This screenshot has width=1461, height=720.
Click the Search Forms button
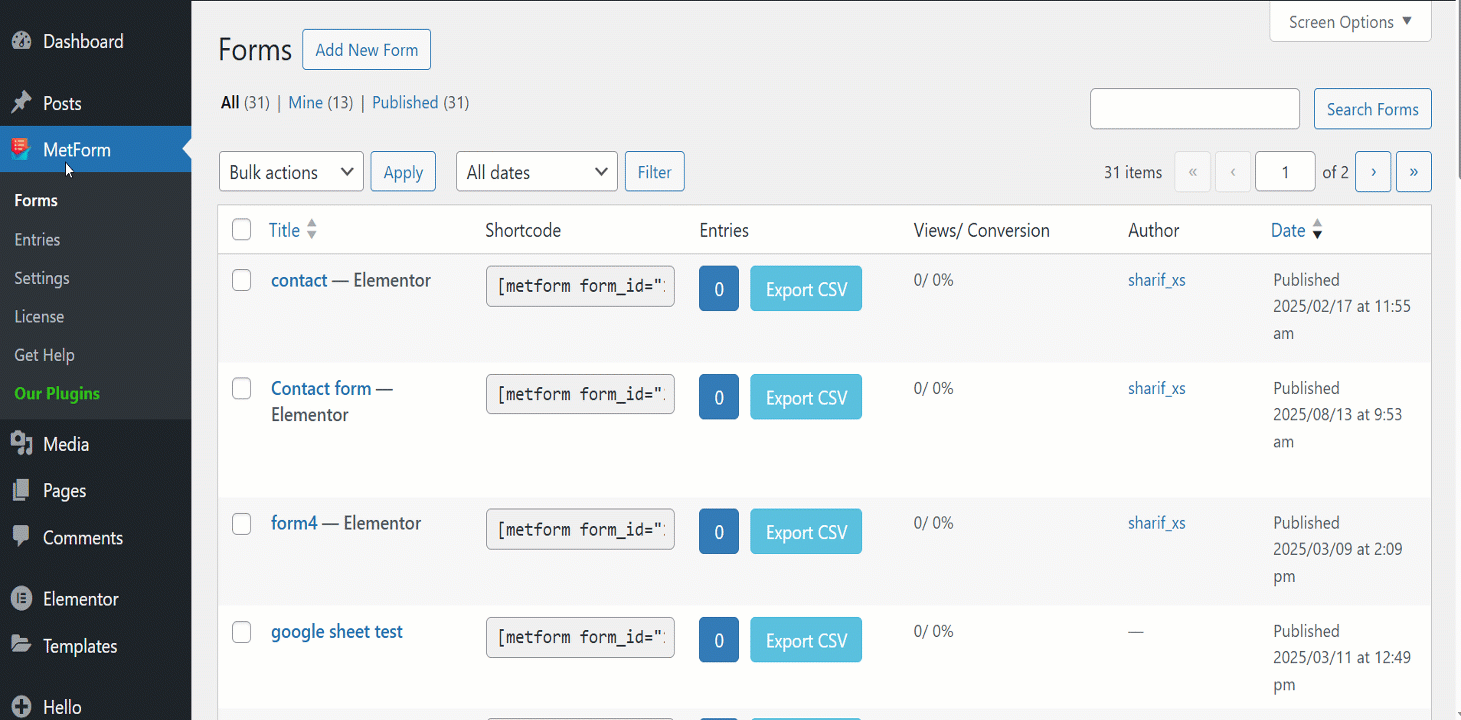1372,109
